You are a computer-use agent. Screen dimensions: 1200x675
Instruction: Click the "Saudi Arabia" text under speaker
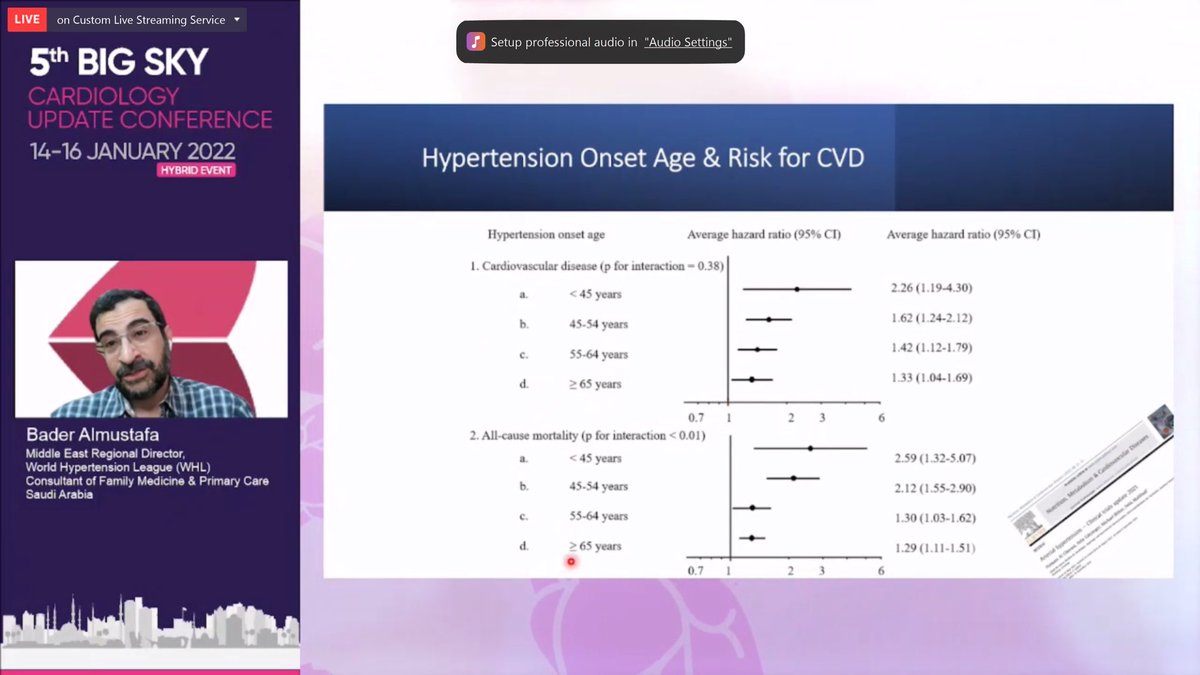point(60,494)
